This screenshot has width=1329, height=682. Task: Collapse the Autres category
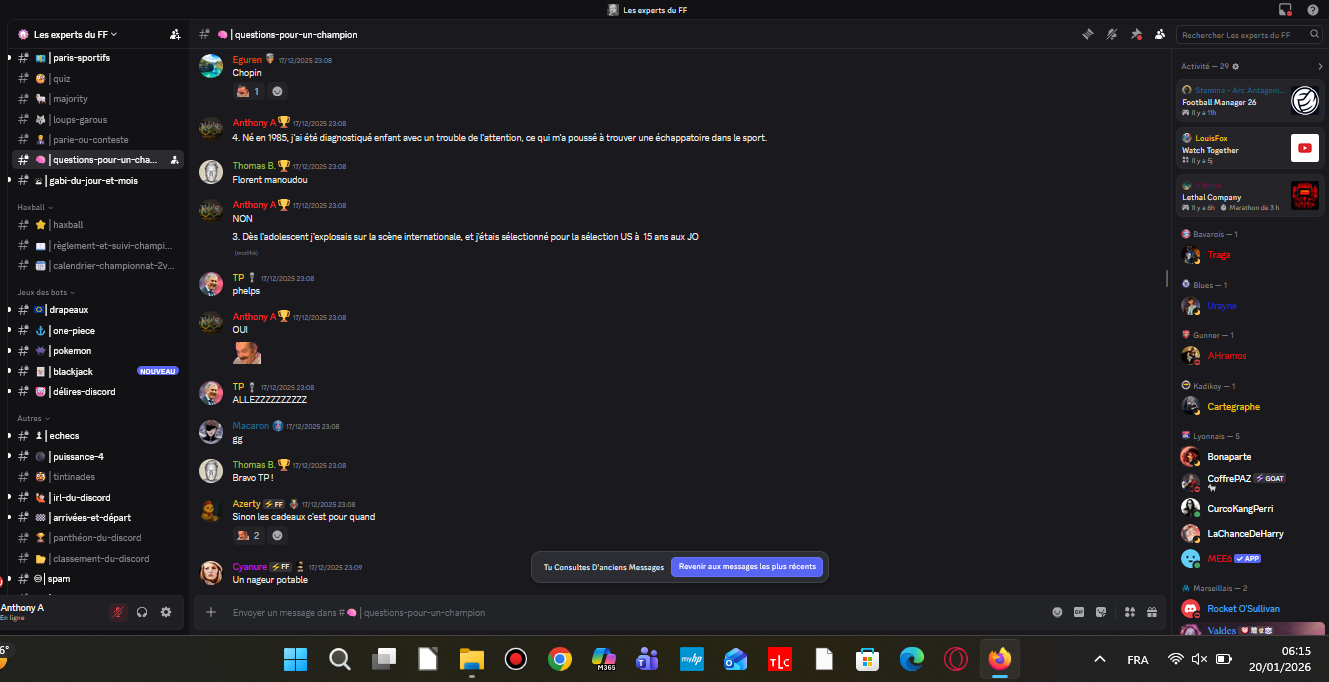(33, 418)
